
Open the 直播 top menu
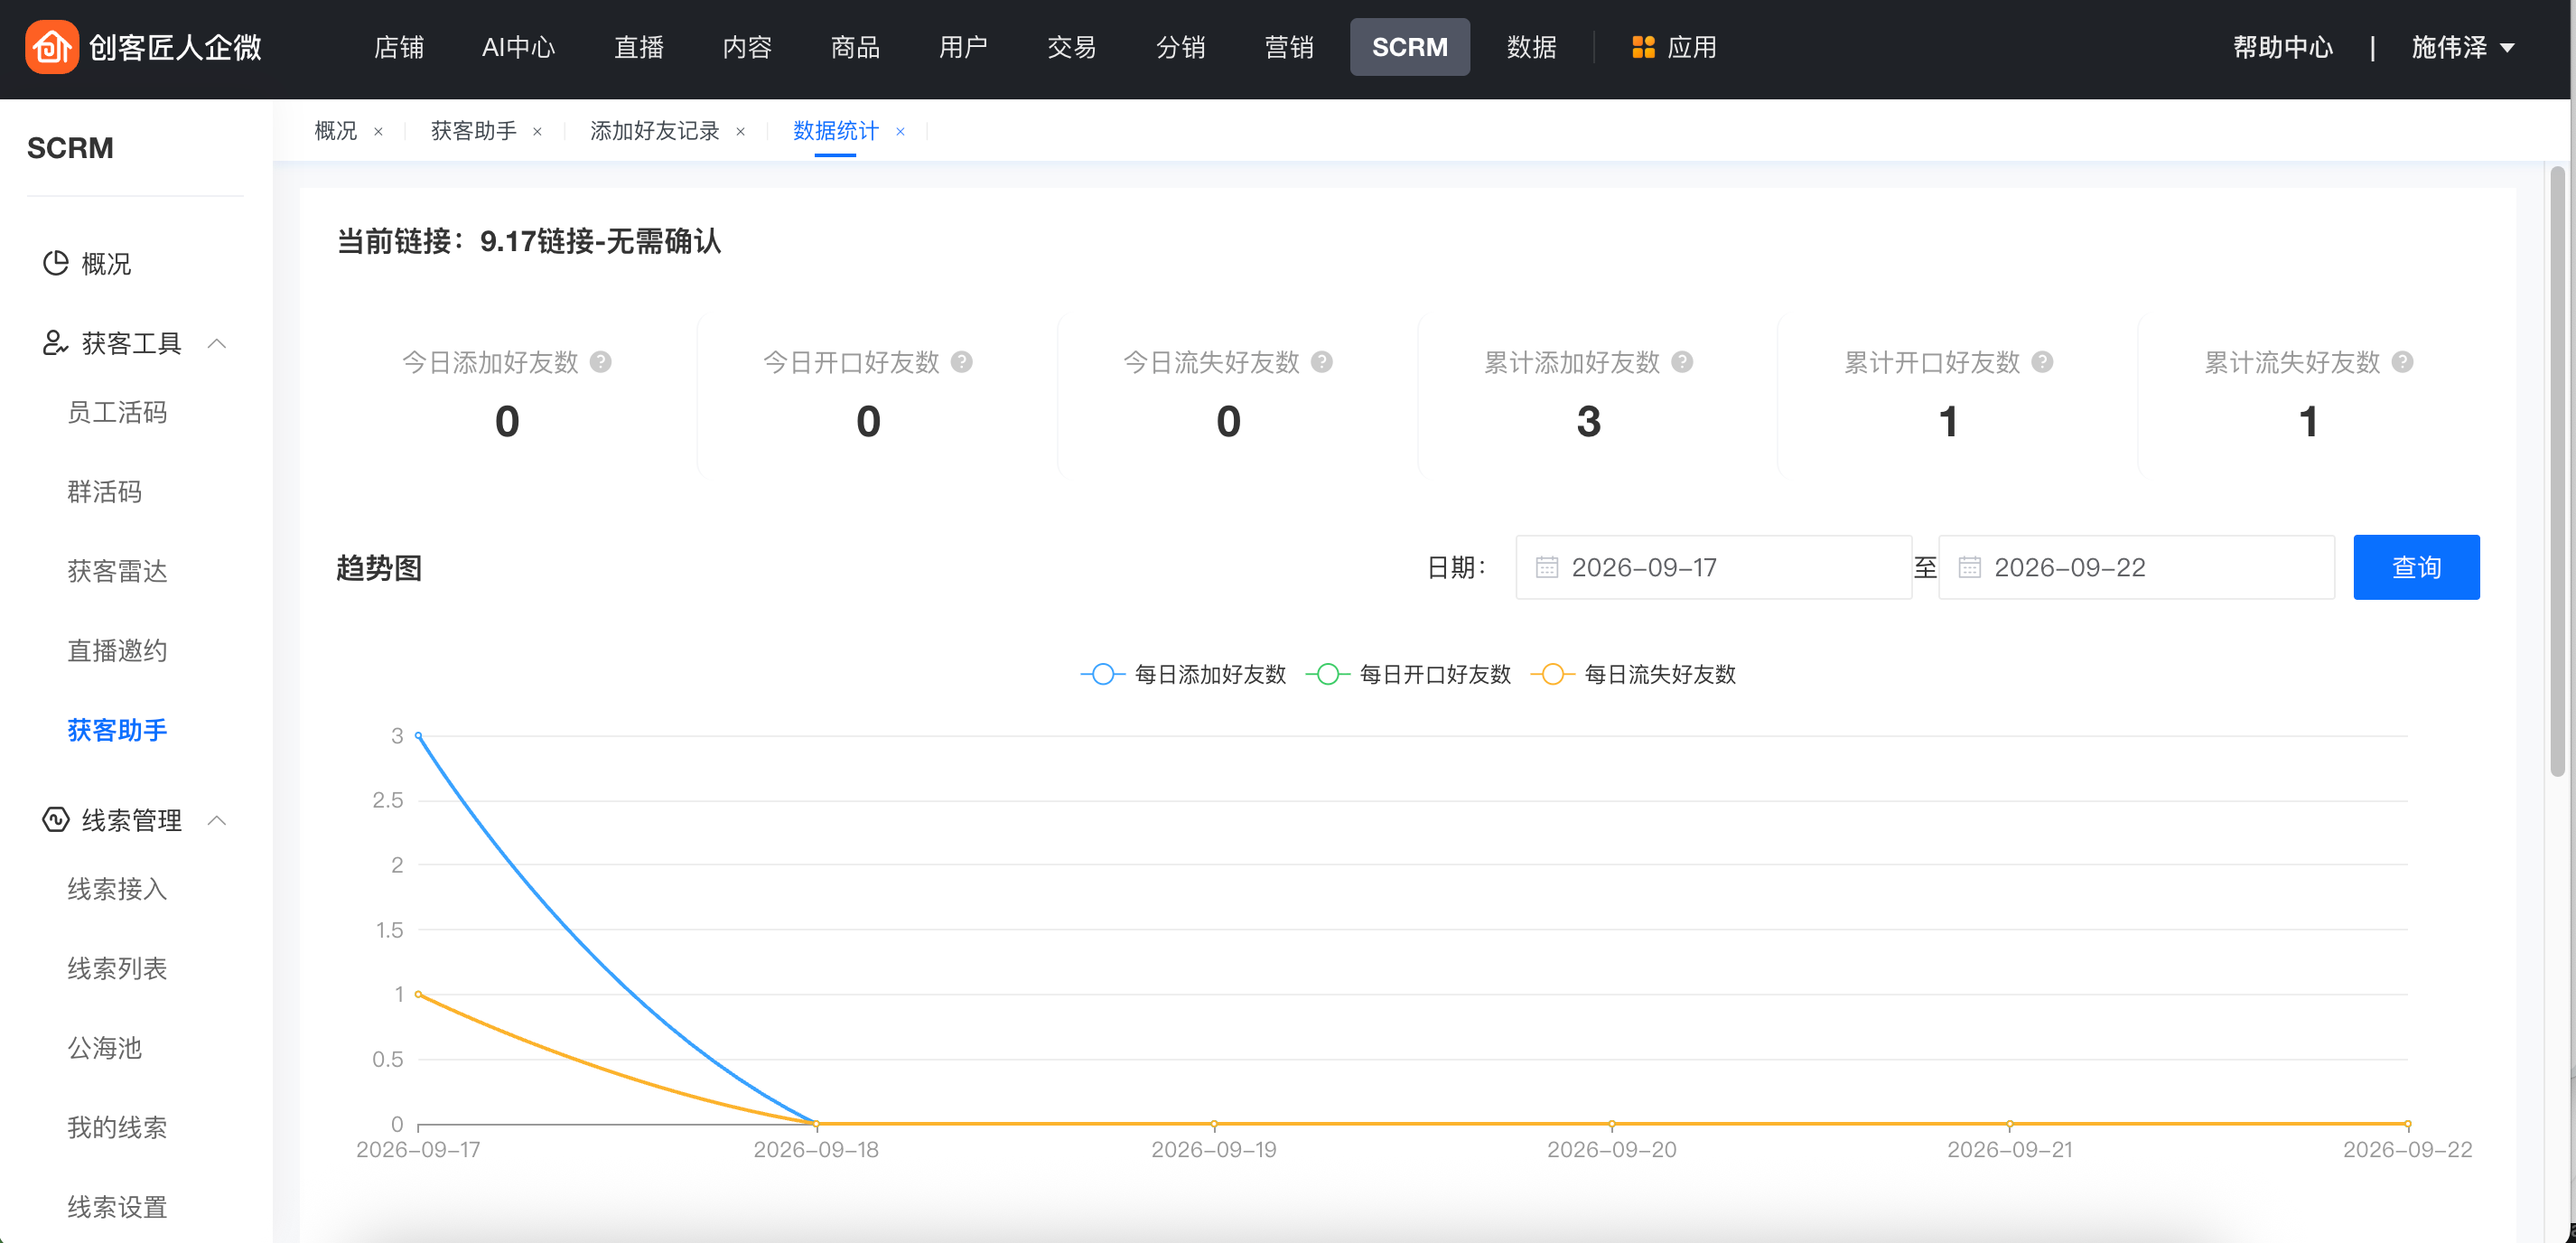[639, 47]
